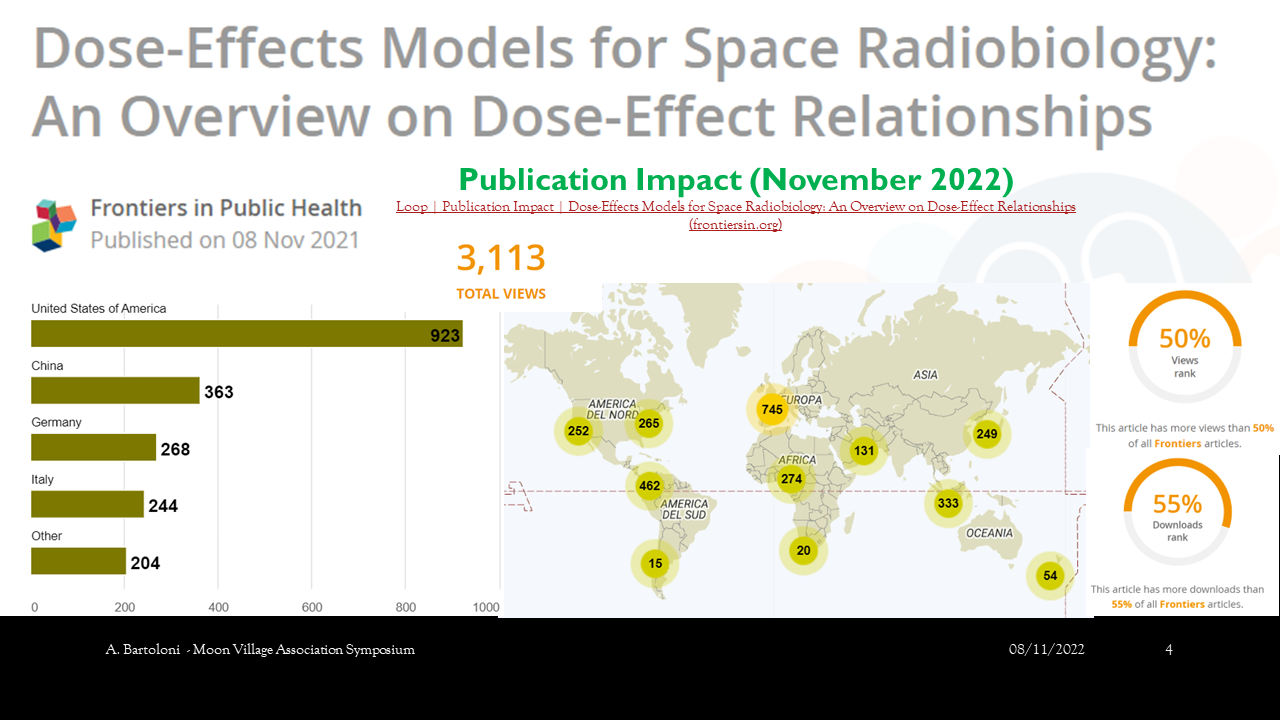Click the 1000 axis tick label
1280x720 pixels.
pos(486,607)
